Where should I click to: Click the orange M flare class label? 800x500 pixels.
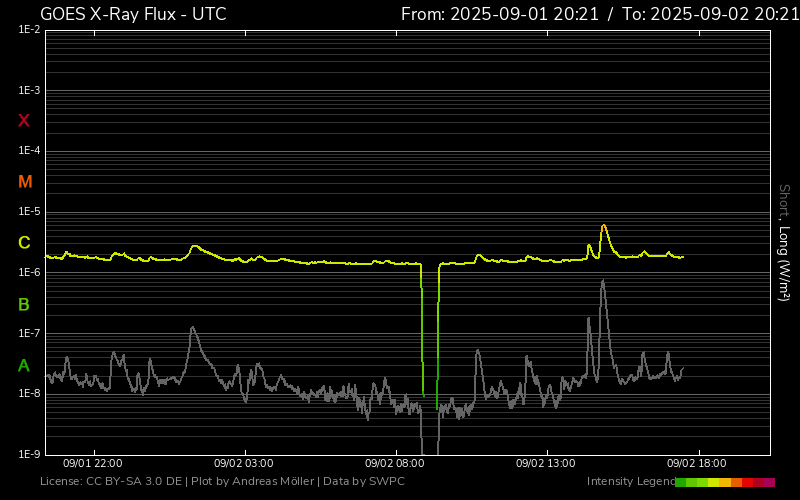(25, 182)
